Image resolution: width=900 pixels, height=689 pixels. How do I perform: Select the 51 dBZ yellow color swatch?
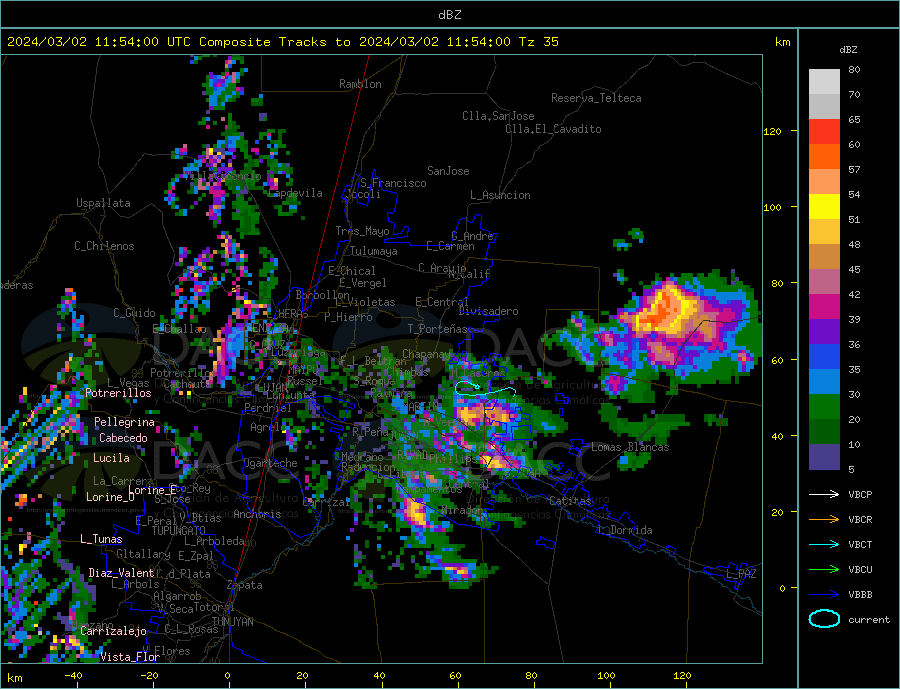[x=824, y=207]
